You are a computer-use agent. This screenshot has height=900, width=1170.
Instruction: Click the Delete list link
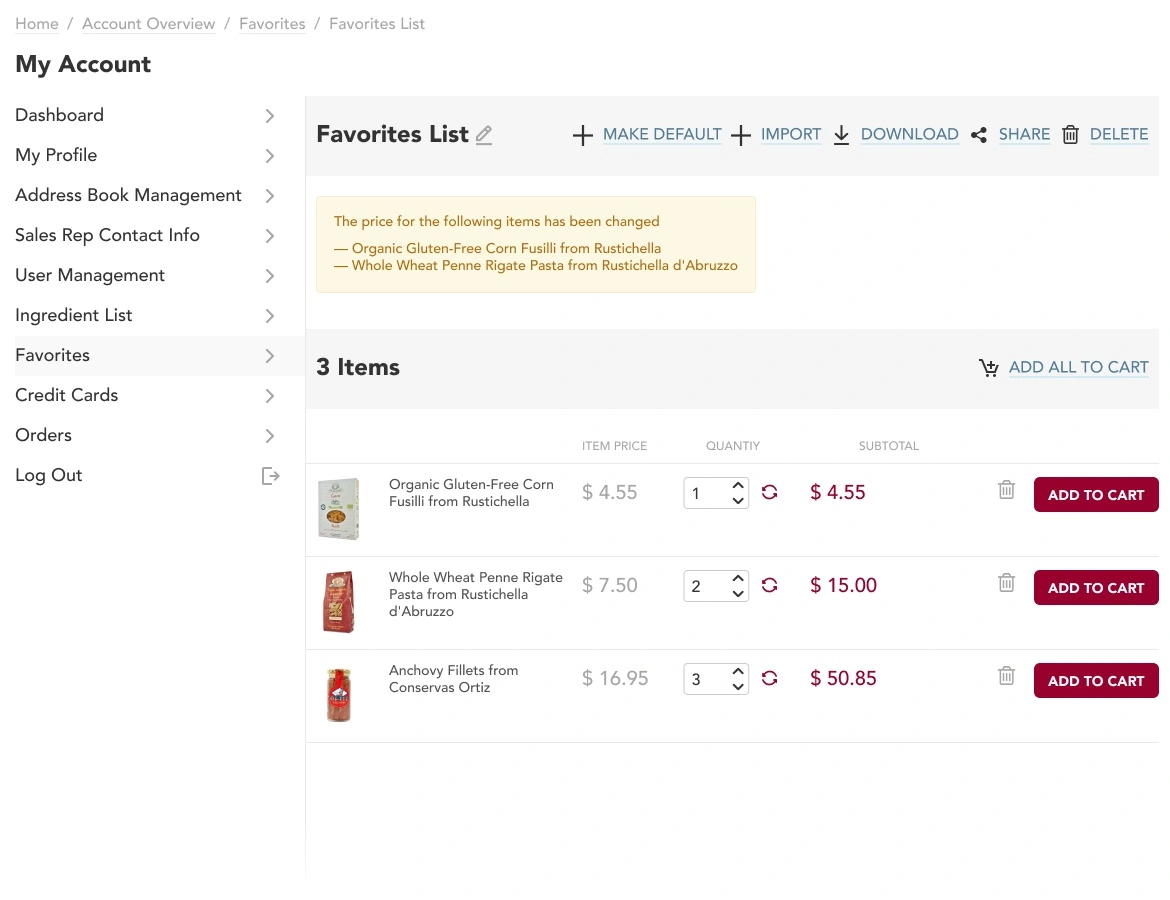click(1119, 134)
